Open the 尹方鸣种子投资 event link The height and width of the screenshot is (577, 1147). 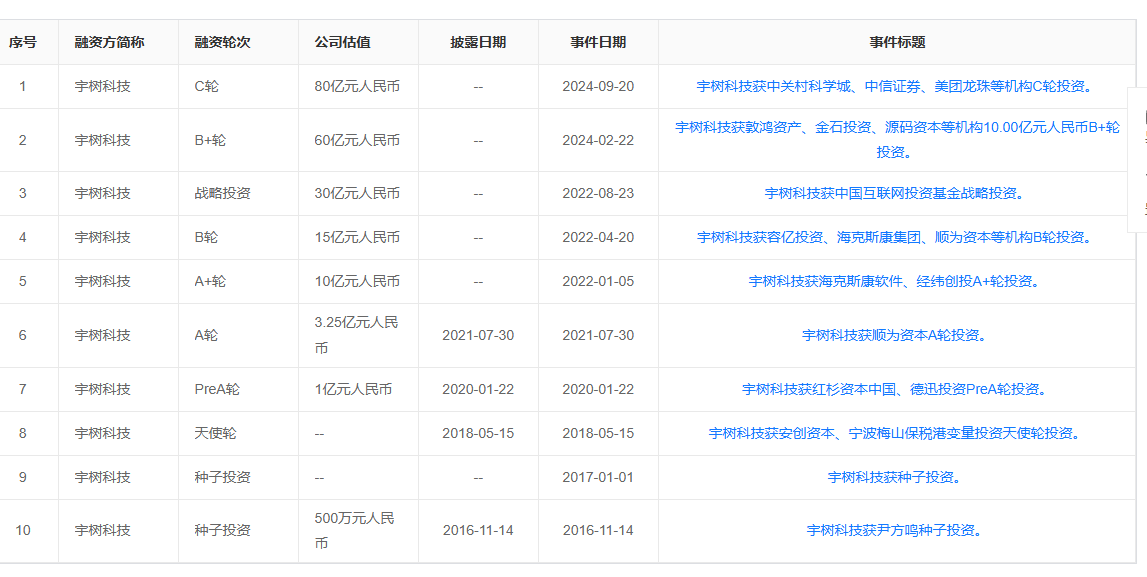897,530
